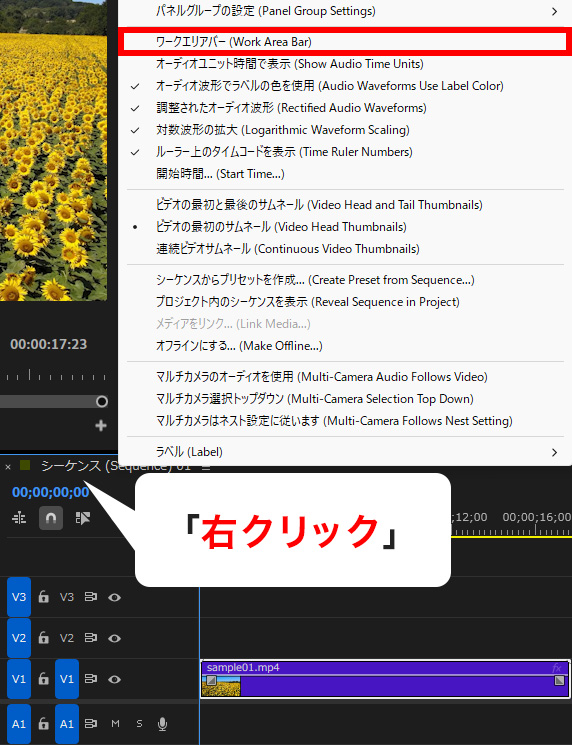Image resolution: width=572 pixels, height=745 pixels.
Task: Hide track V2 with the eye icon
Action: pyautogui.click(x=114, y=638)
